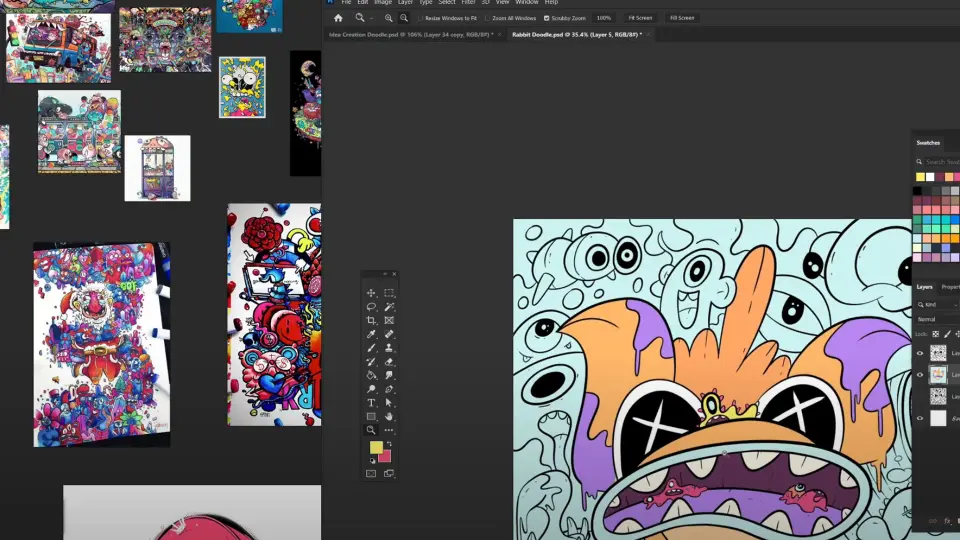Select the Eraser tool
This screenshot has height=540, width=960.
pyautogui.click(x=389, y=362)
